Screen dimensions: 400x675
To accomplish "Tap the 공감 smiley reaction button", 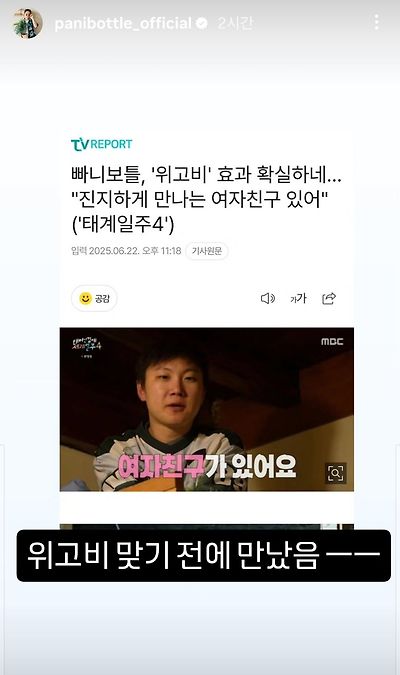I will 94,298.
